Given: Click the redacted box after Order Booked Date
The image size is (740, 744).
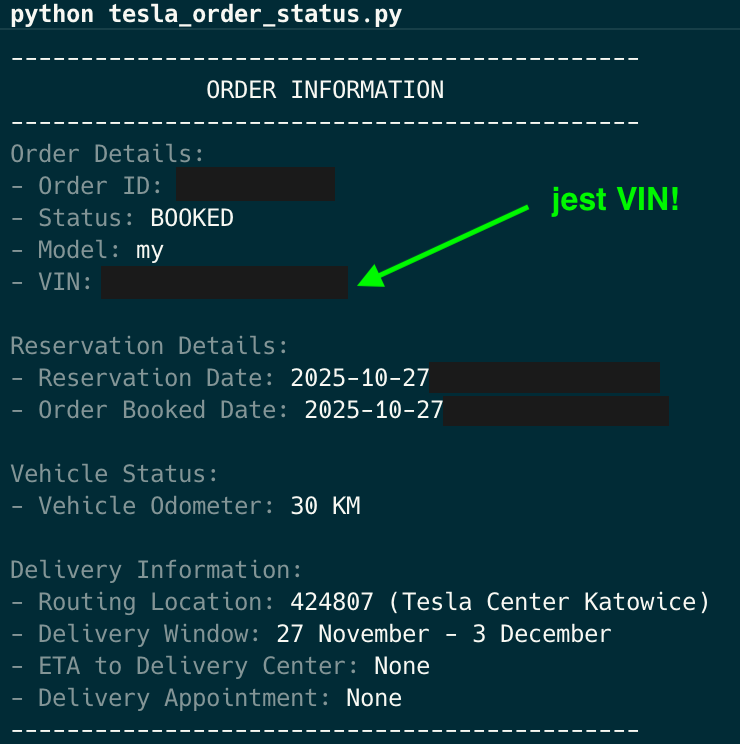Looking at the screenshot, I should tap(556, 410).
